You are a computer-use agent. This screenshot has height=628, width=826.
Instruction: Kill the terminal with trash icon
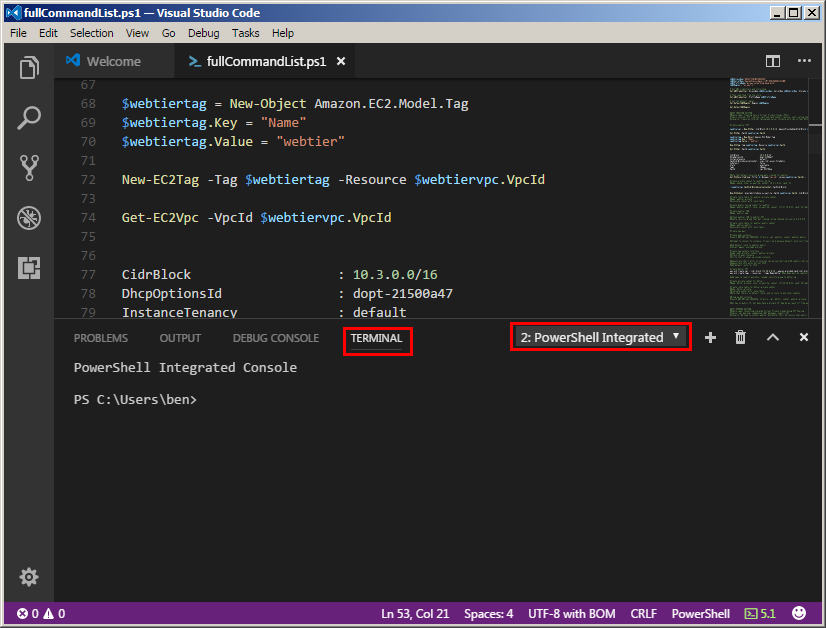(x=740, y=337)
